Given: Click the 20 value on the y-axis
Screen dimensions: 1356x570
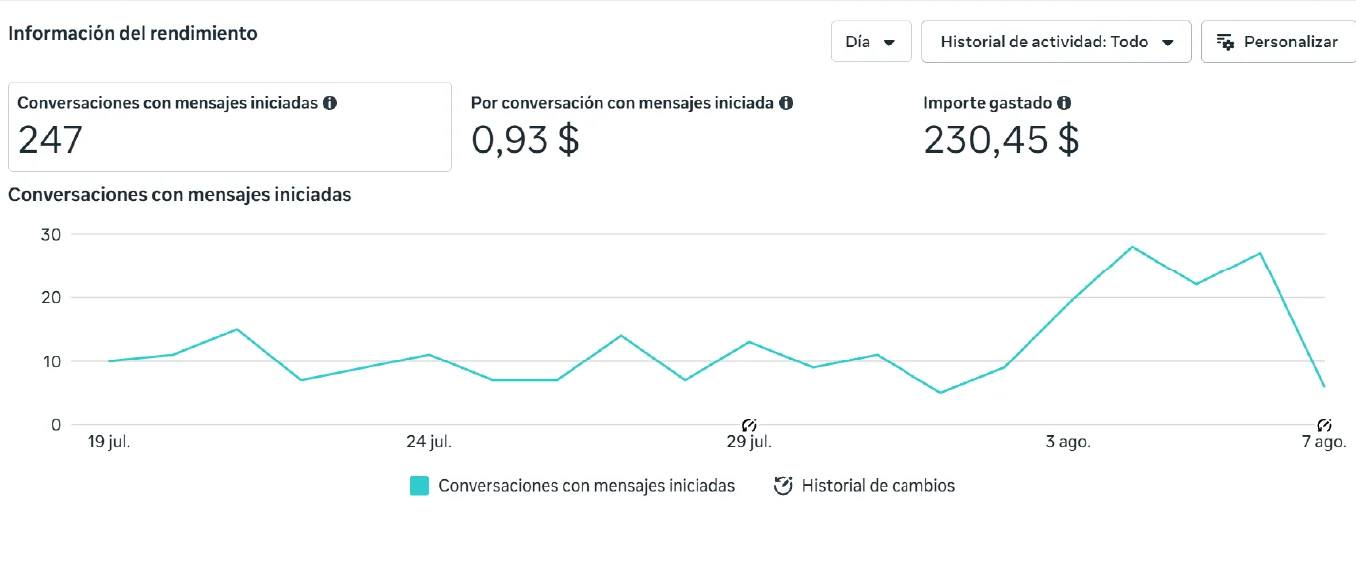Looking at the screenshot, I should (50, 297).
